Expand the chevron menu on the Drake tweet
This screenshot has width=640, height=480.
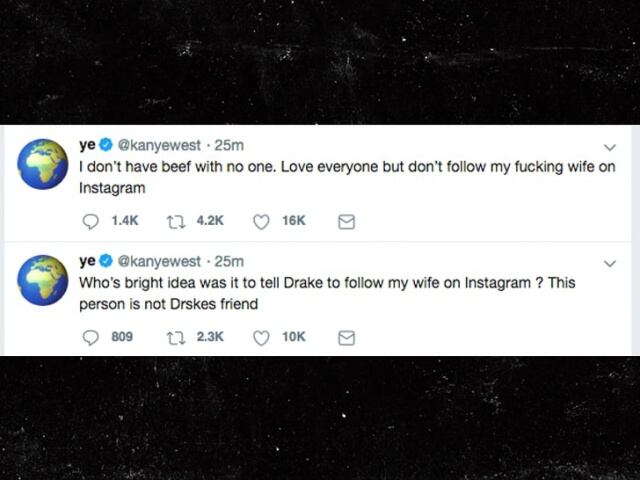[610, 264]
